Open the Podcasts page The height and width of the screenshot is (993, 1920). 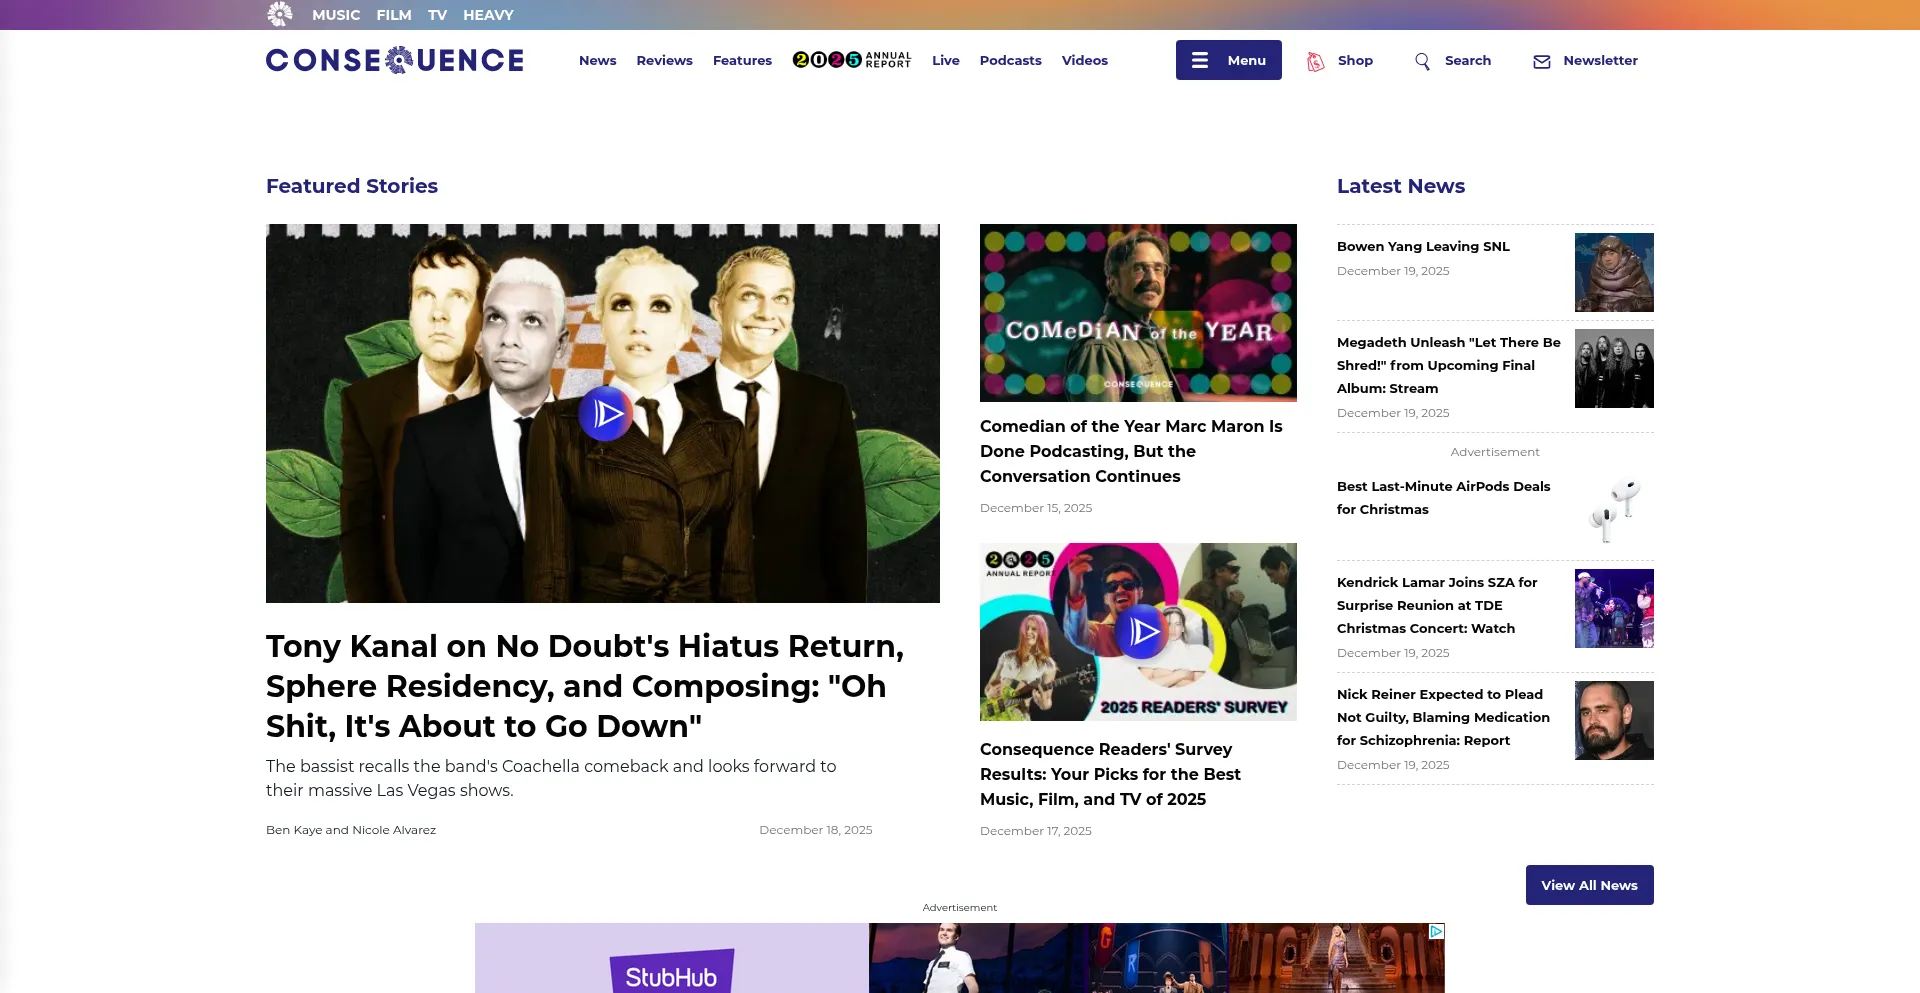(1010, 60)
